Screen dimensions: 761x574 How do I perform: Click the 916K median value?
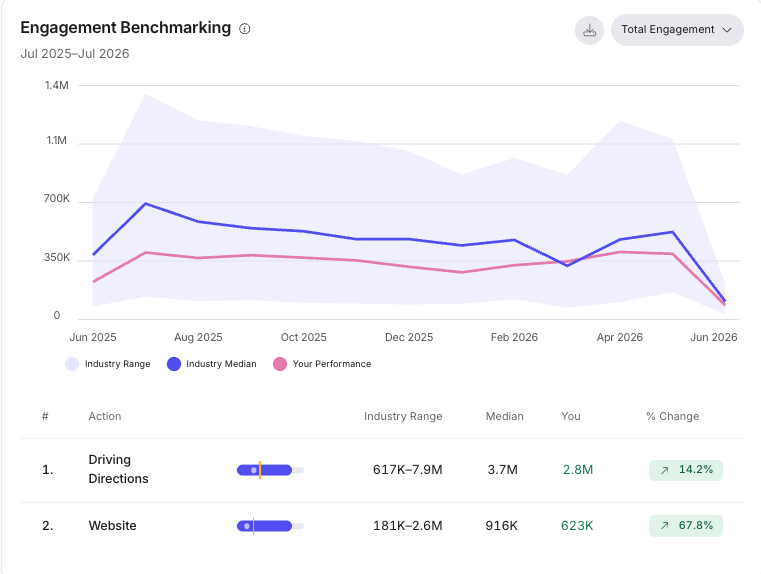pos(502,525)
